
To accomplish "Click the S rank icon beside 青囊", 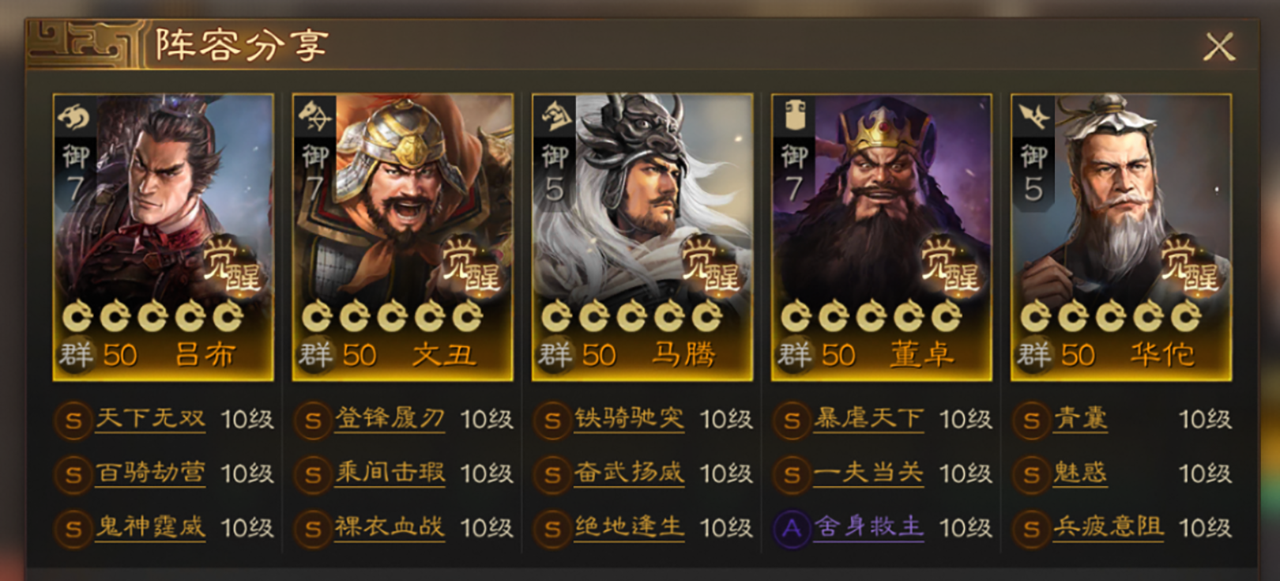I will click(1031, 420).
